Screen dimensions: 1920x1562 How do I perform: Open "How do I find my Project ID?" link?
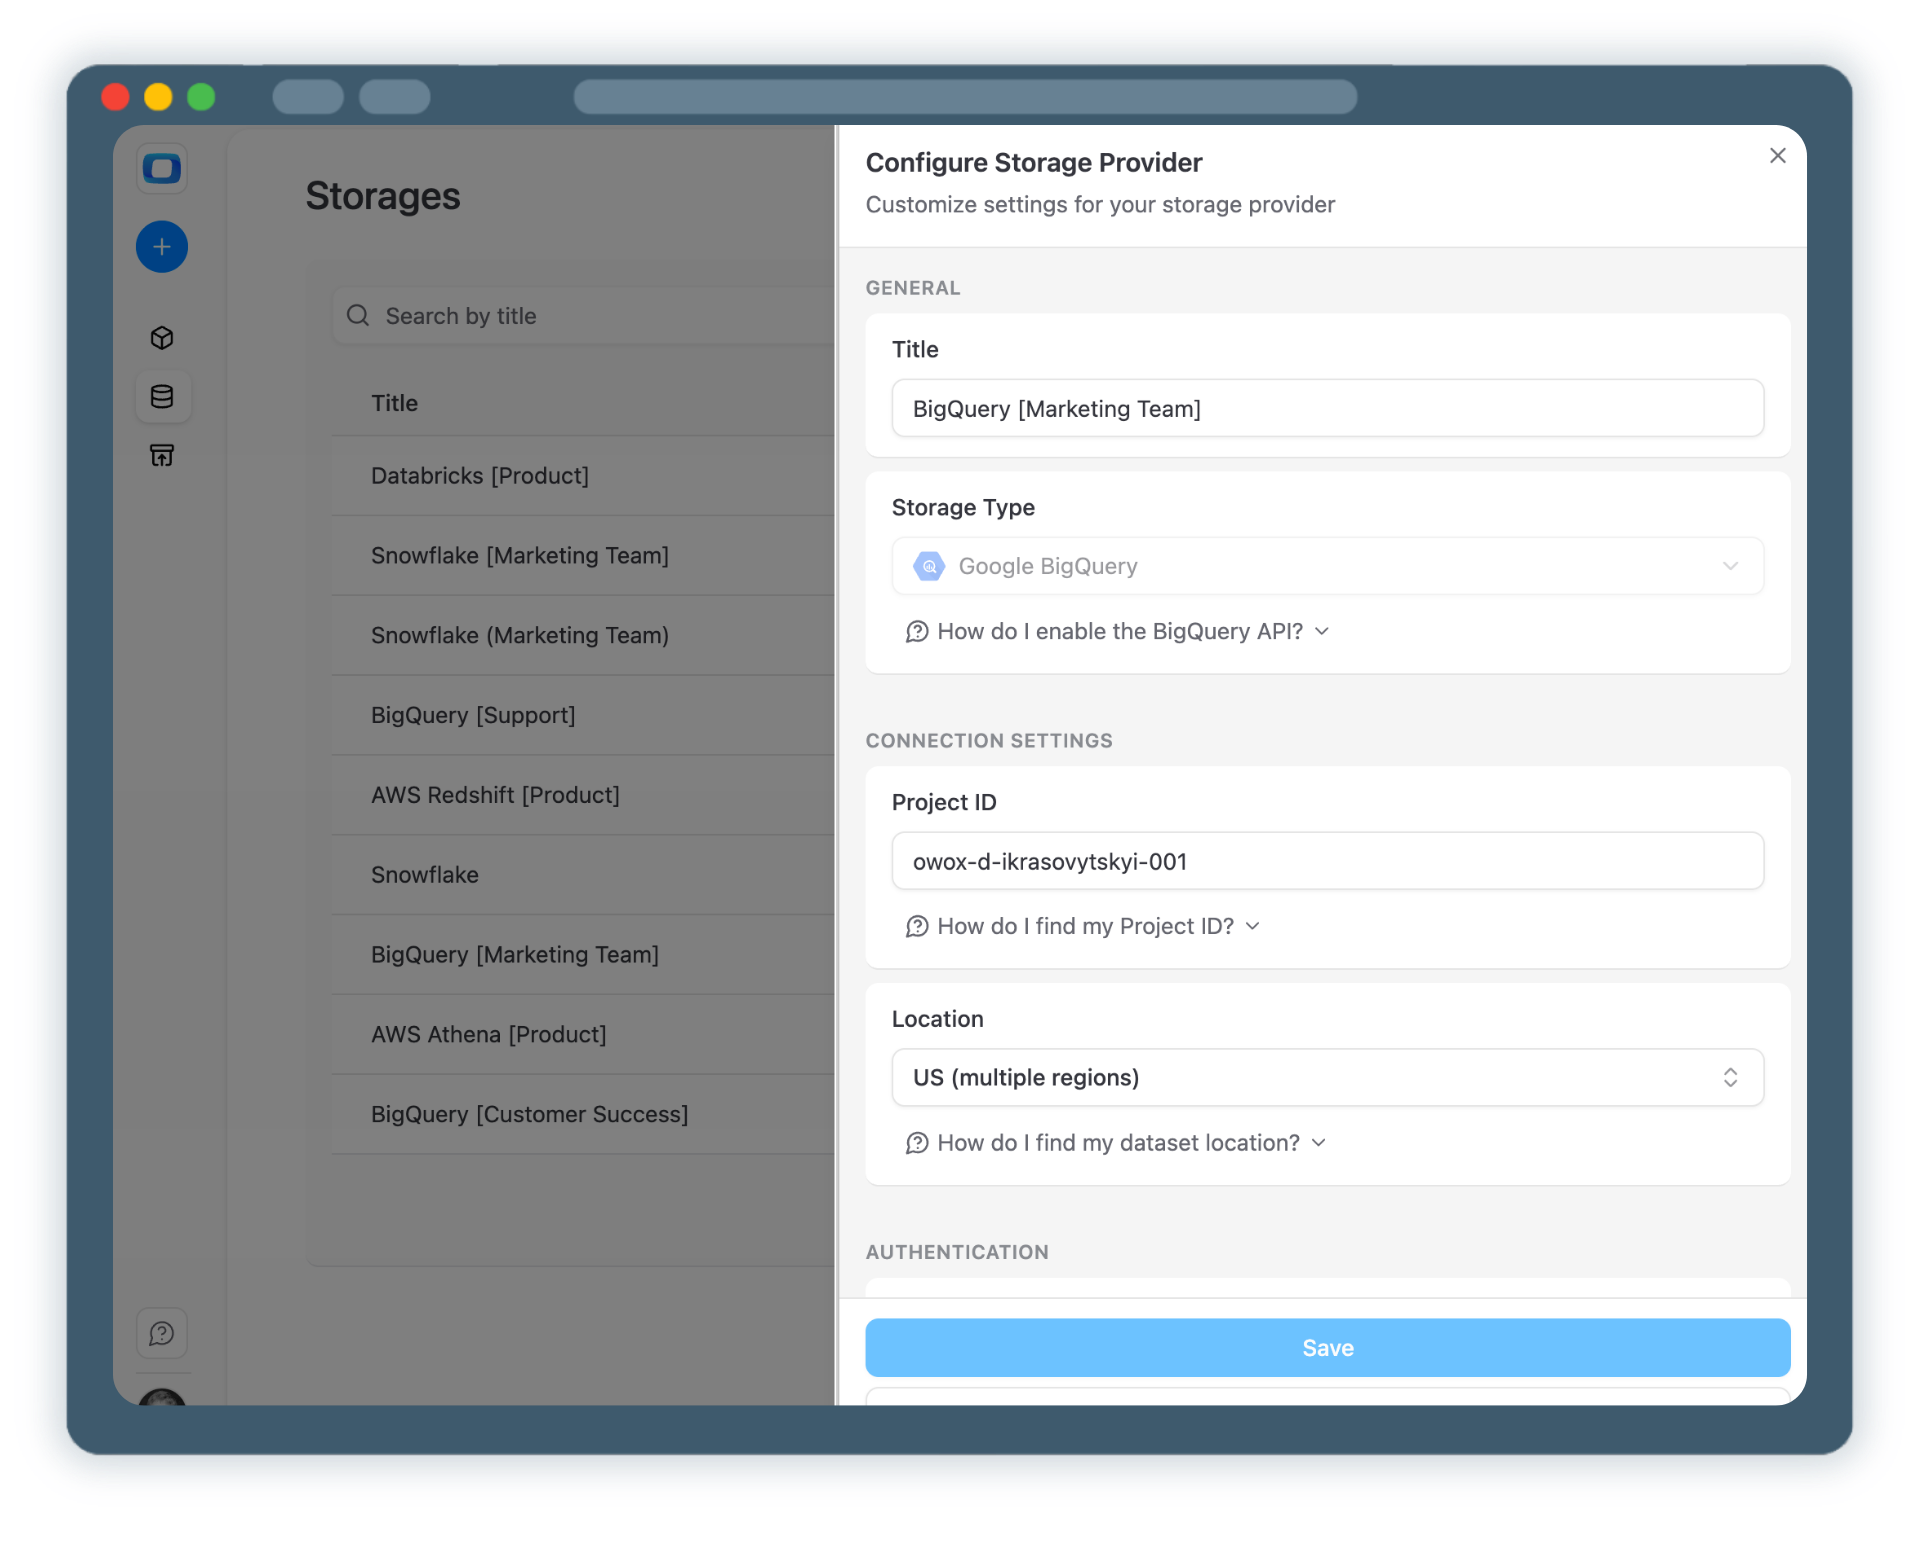point(1083,926)
